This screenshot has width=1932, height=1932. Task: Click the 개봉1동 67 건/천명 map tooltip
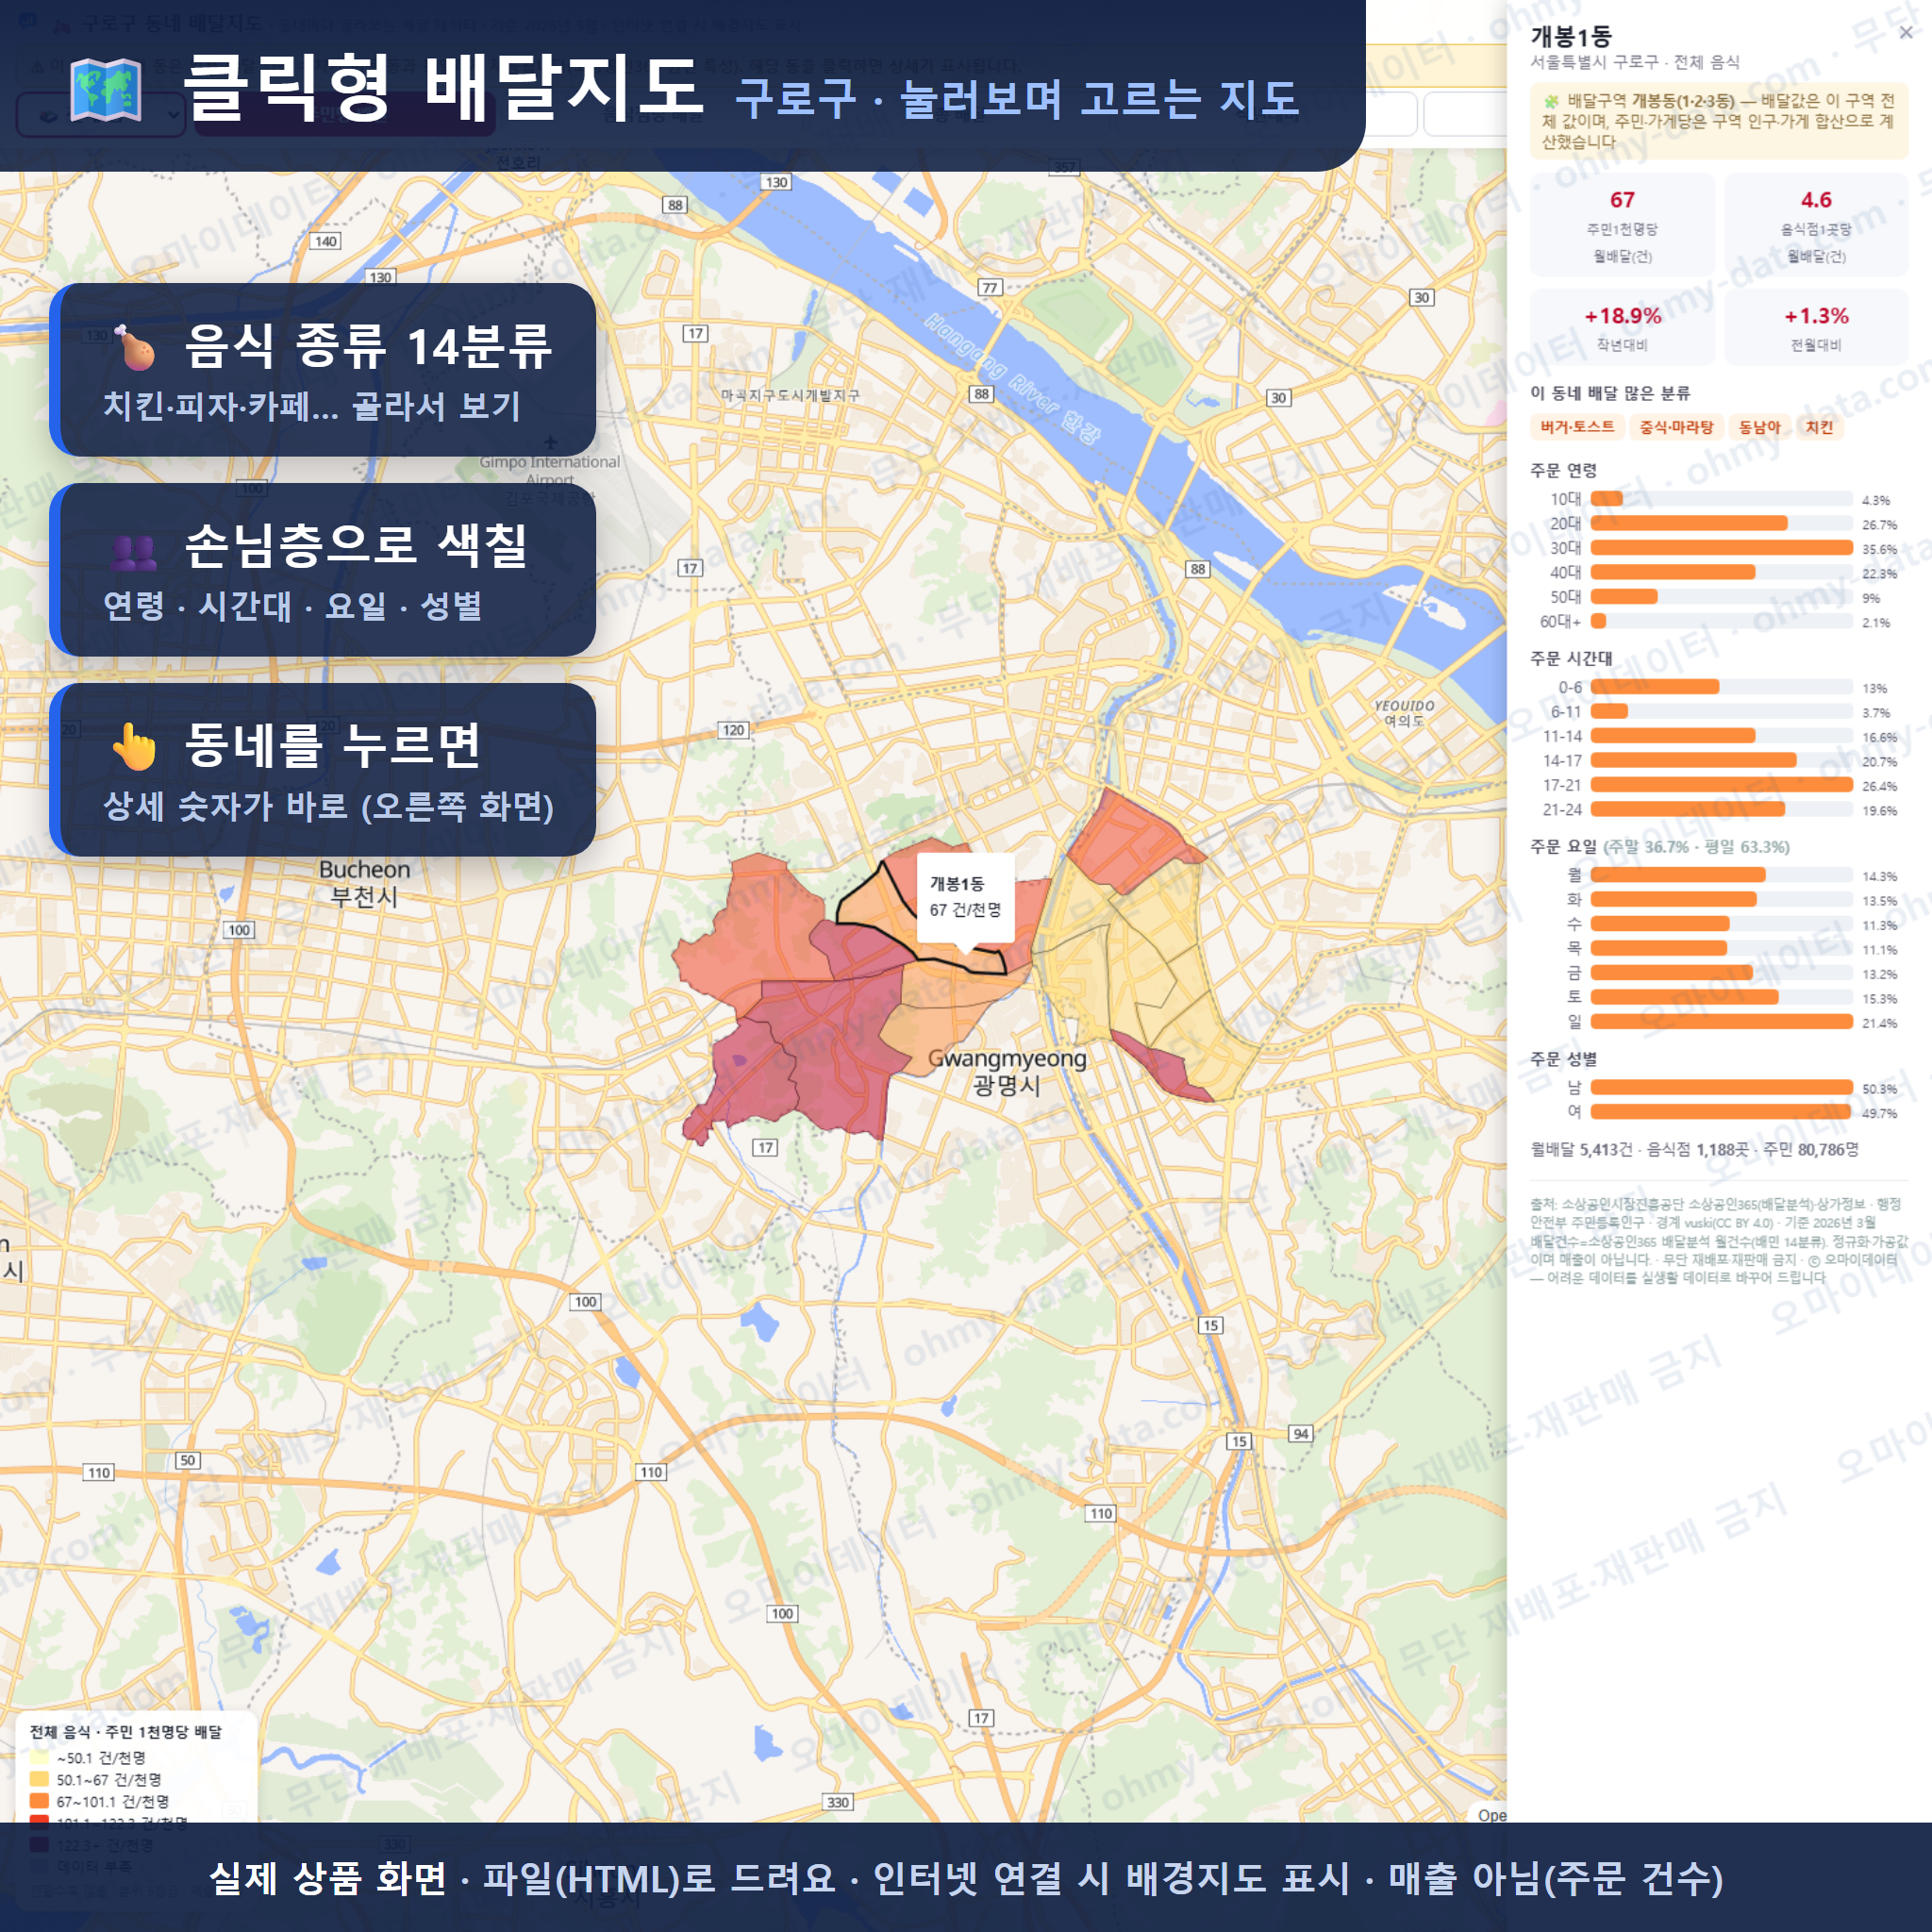click(x=965, y=896)
